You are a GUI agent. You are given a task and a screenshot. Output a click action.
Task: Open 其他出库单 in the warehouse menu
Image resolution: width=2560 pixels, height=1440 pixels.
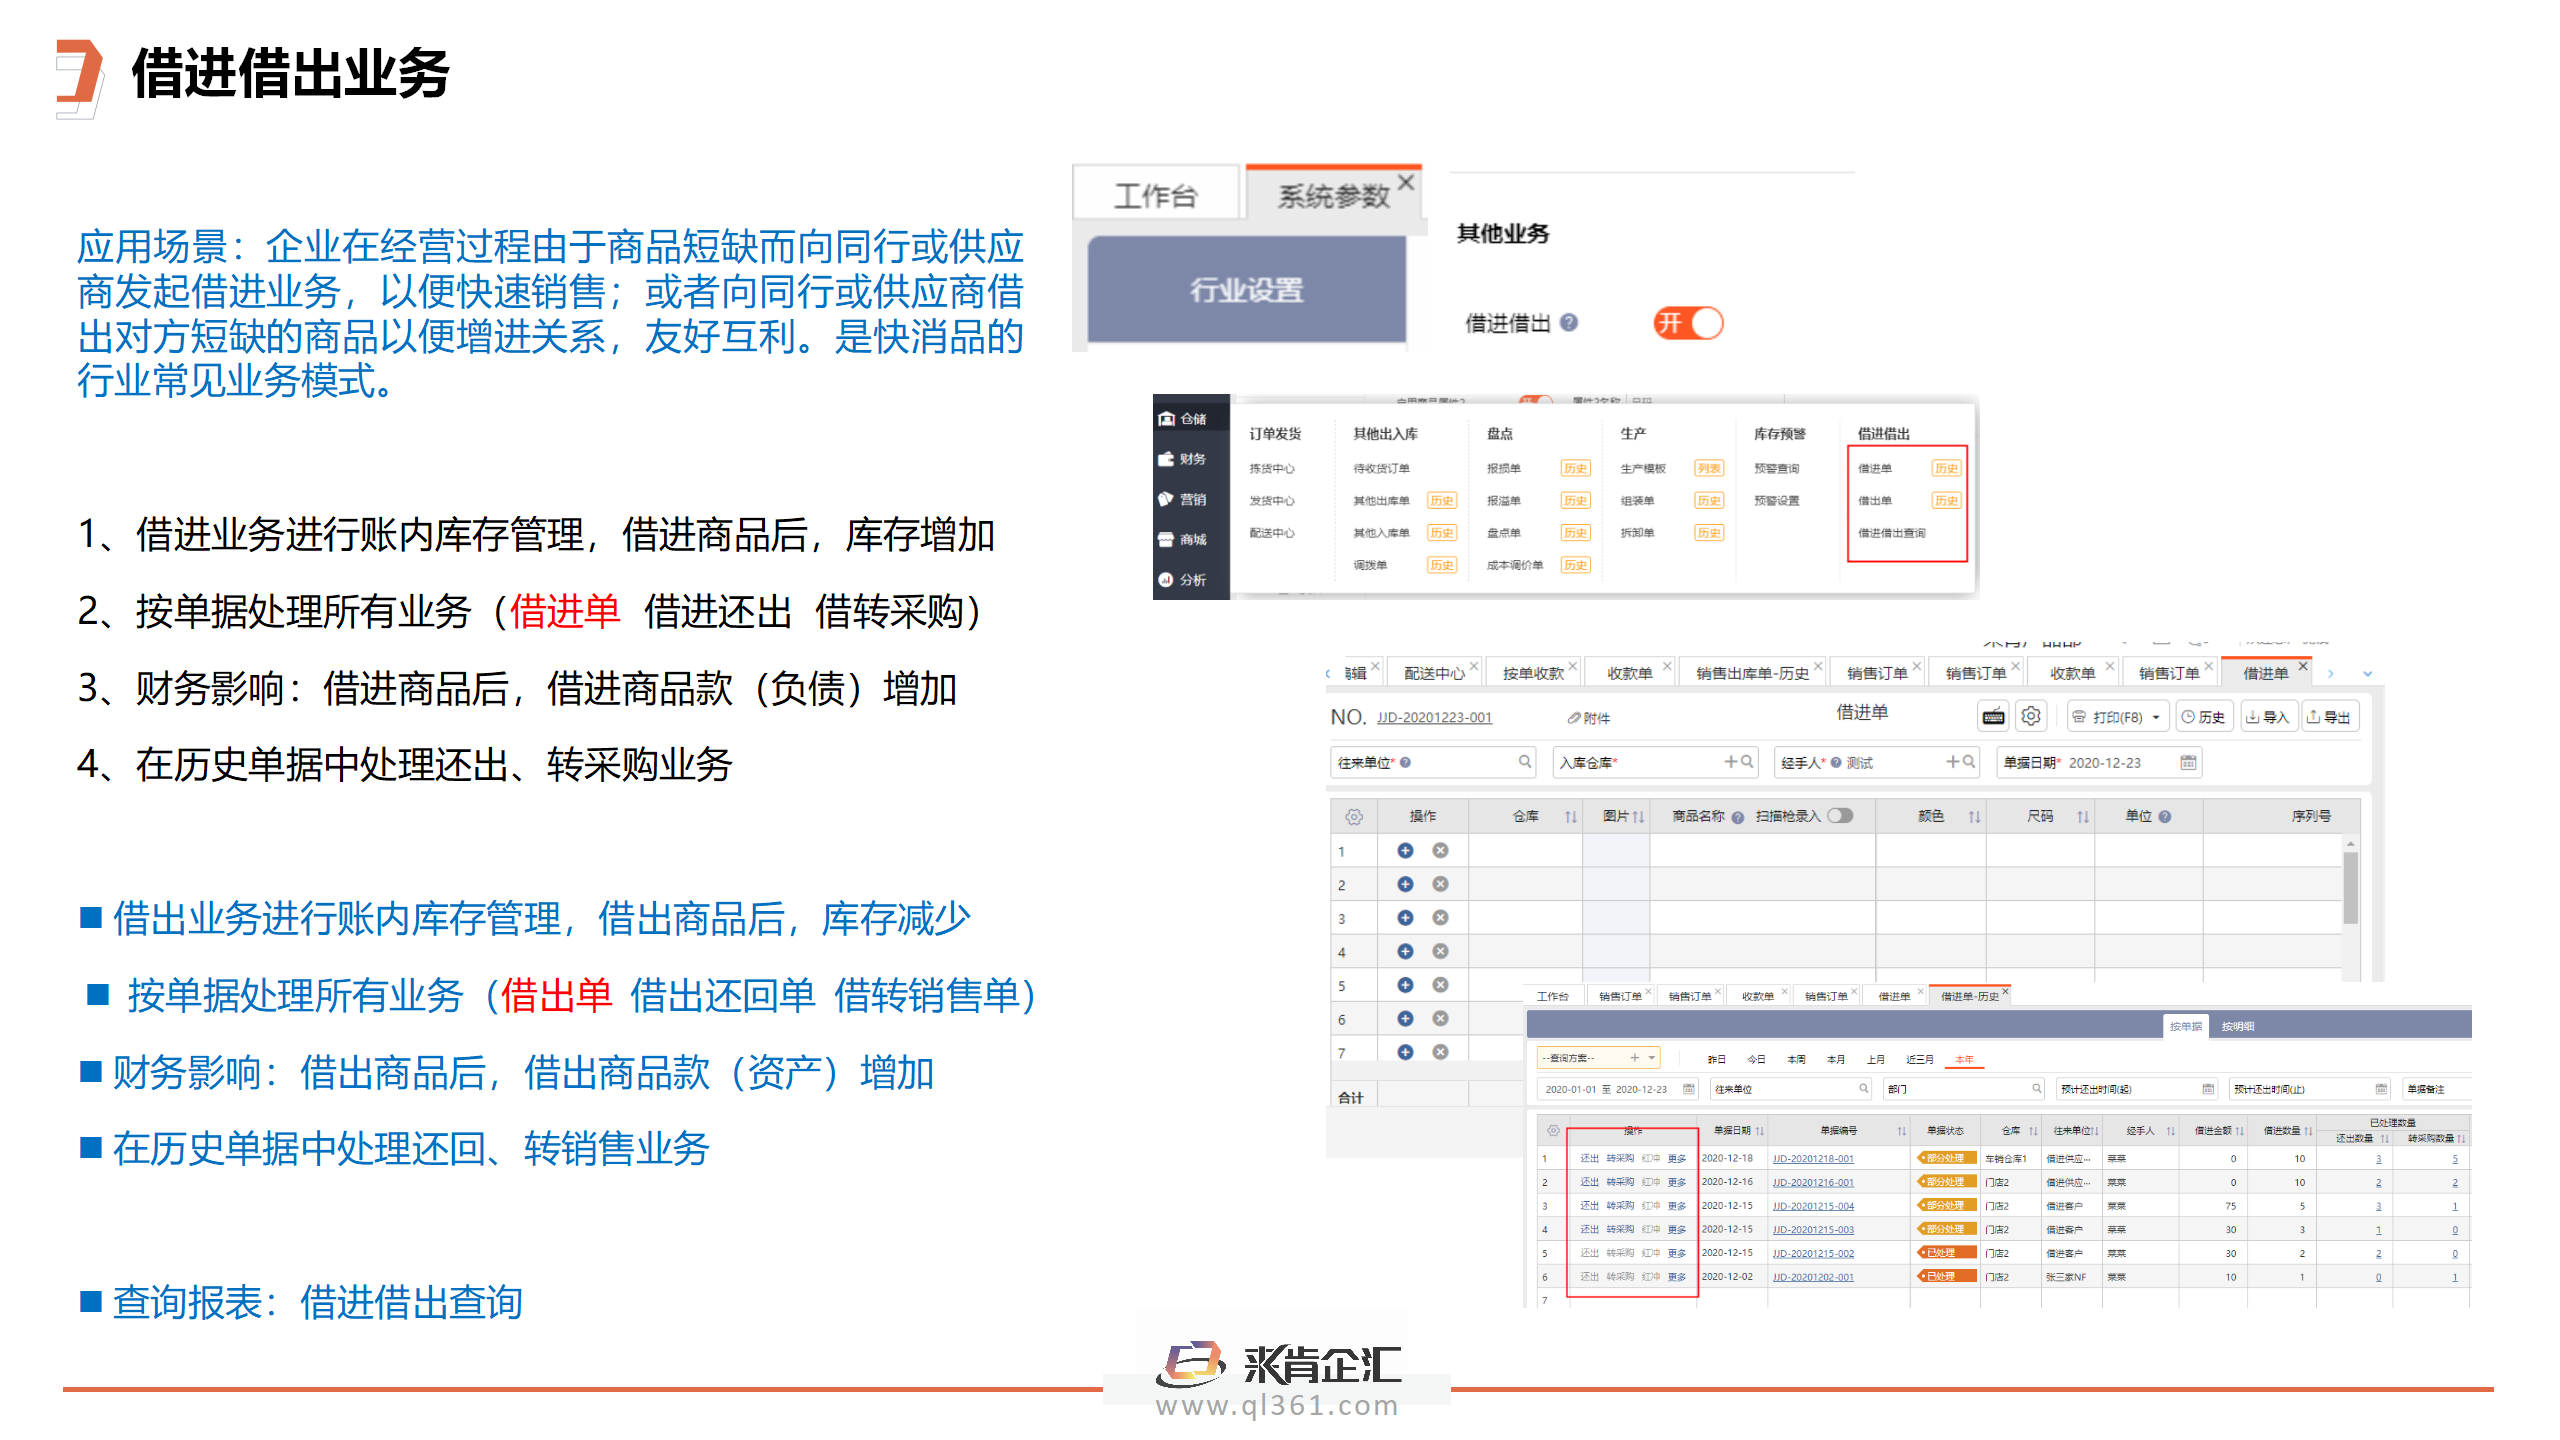pyautogui.click(x=1381, y=500)
